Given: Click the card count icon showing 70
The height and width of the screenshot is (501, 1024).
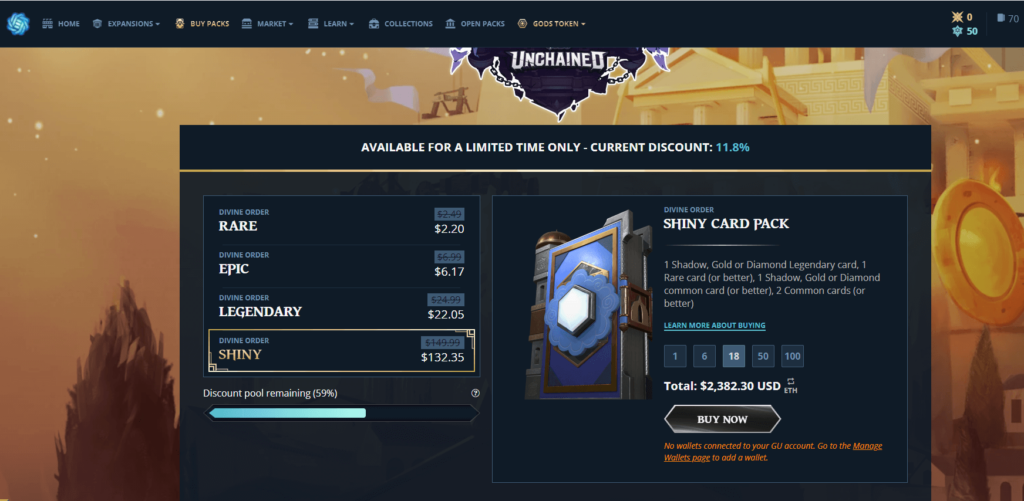Looking at the screenshot, I should (x=1001, y=18).
